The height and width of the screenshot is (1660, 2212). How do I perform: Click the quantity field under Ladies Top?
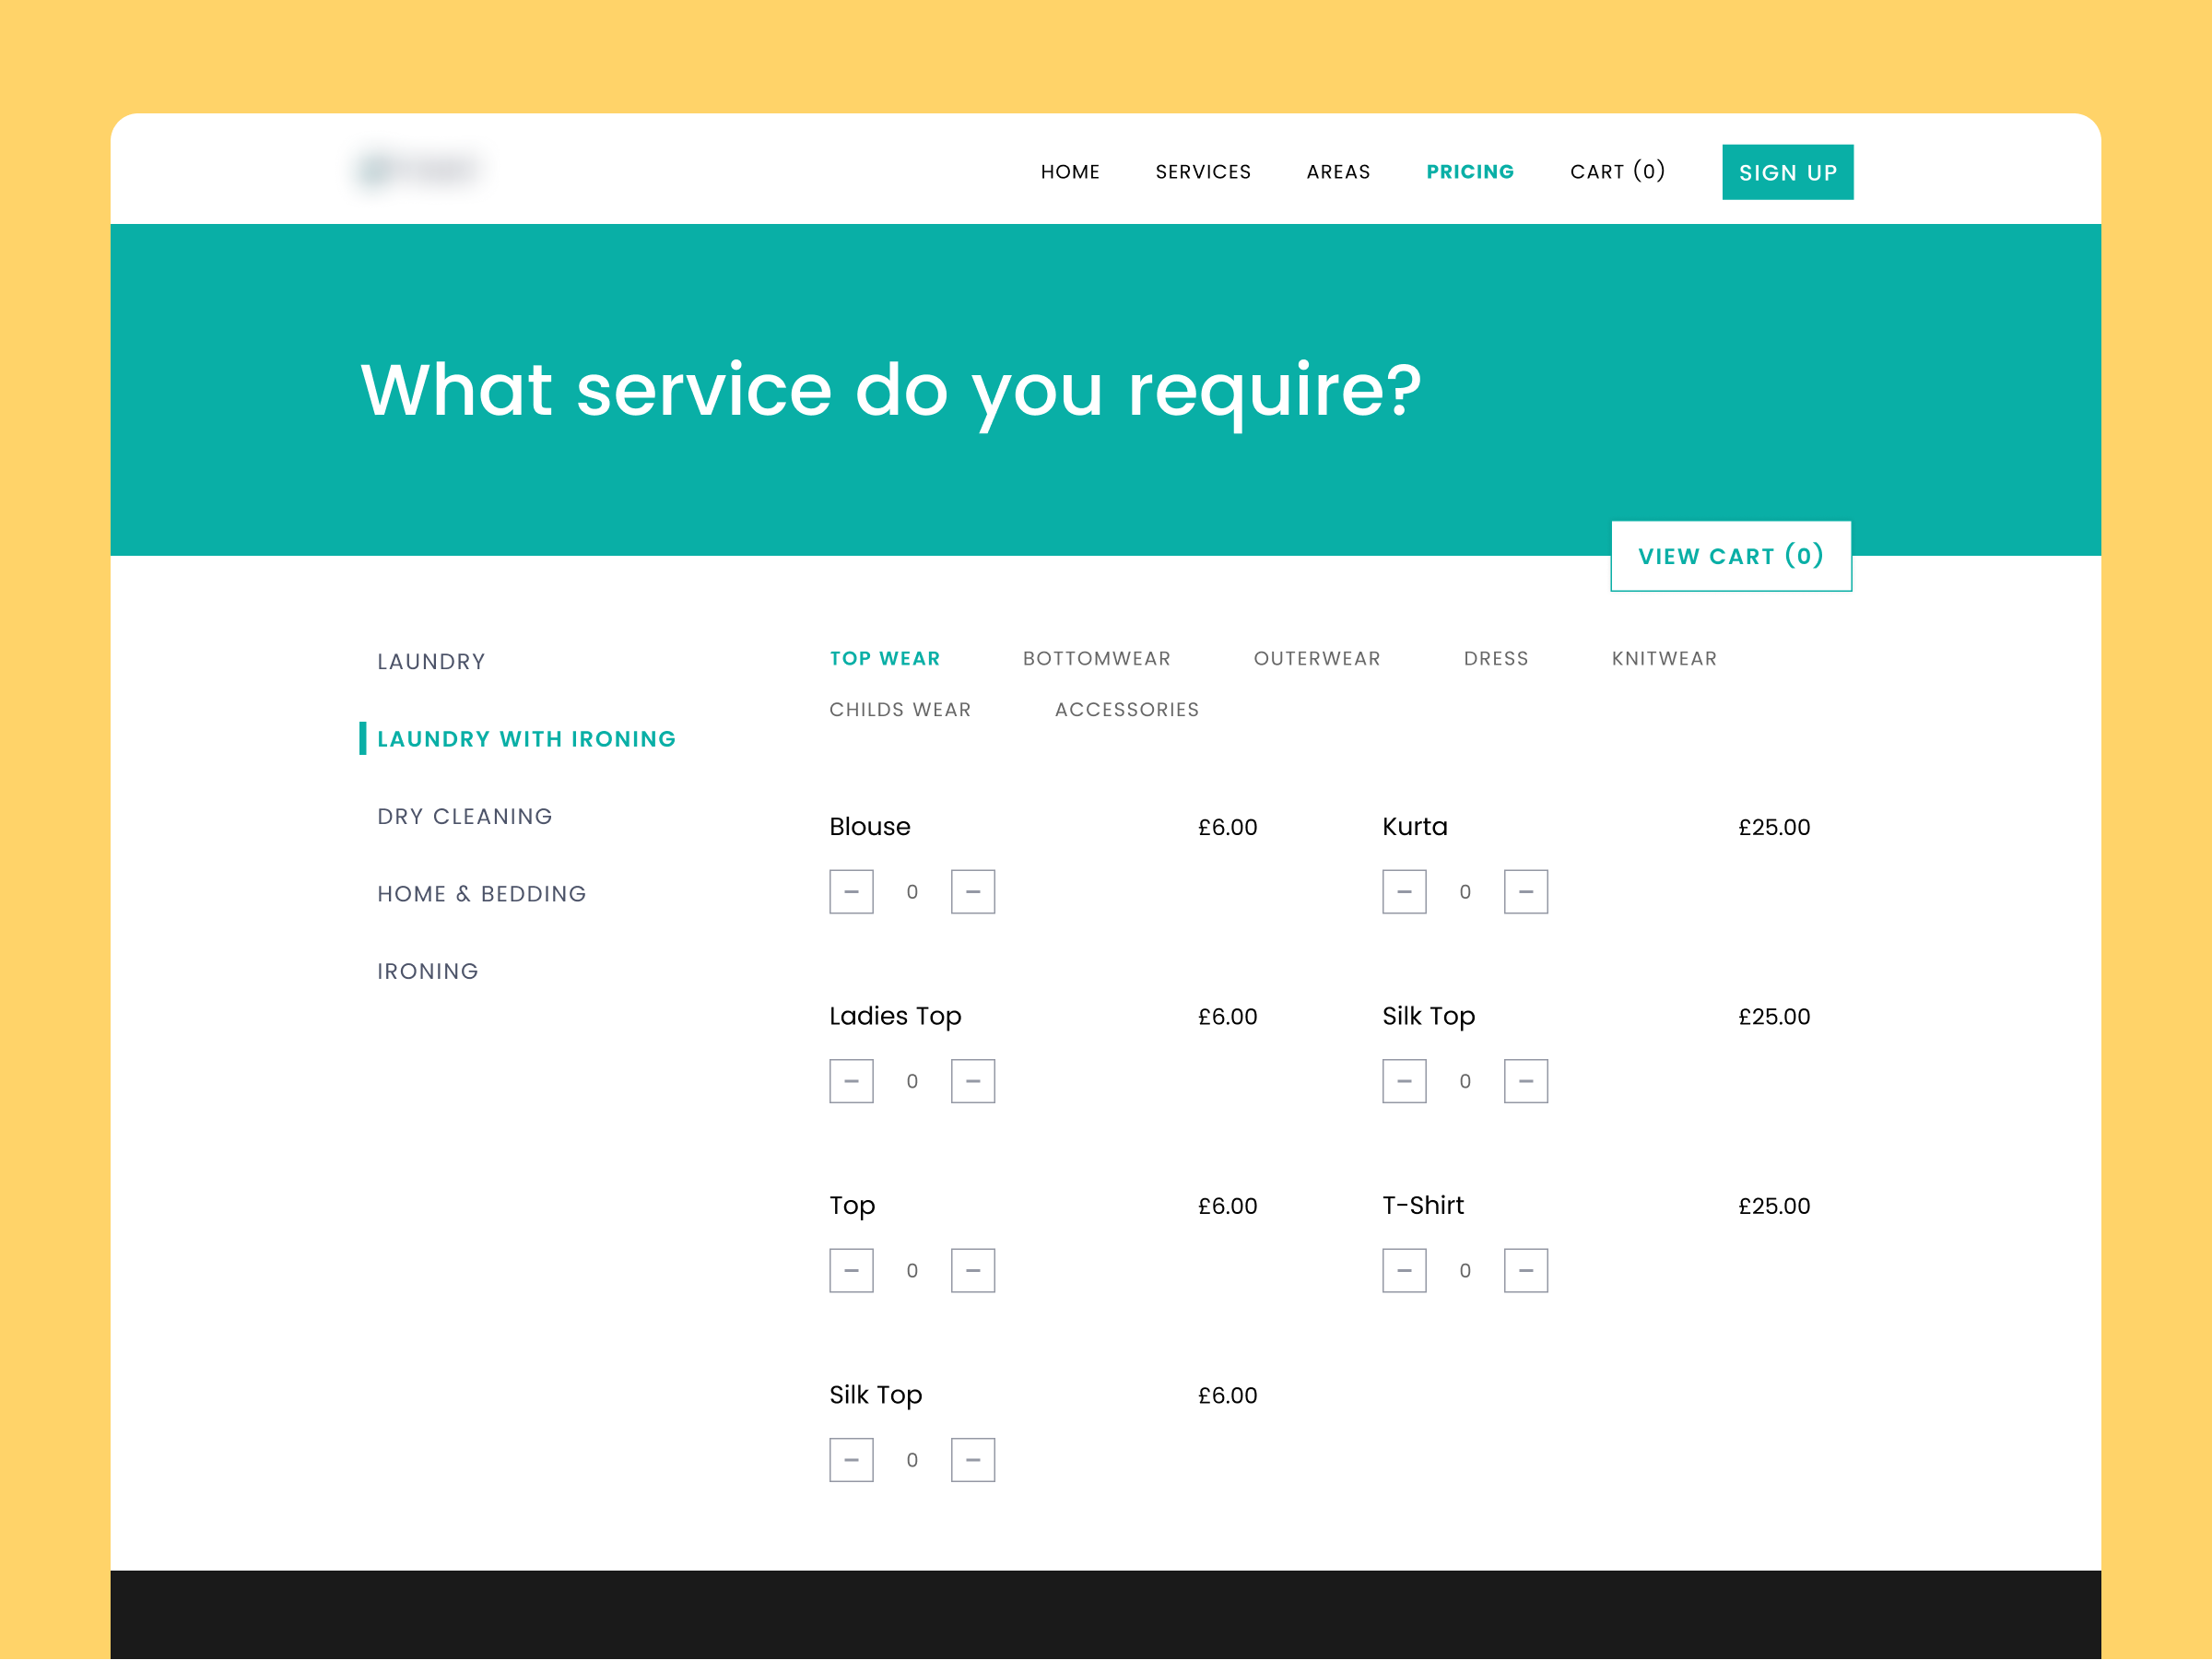(911, 1081)
